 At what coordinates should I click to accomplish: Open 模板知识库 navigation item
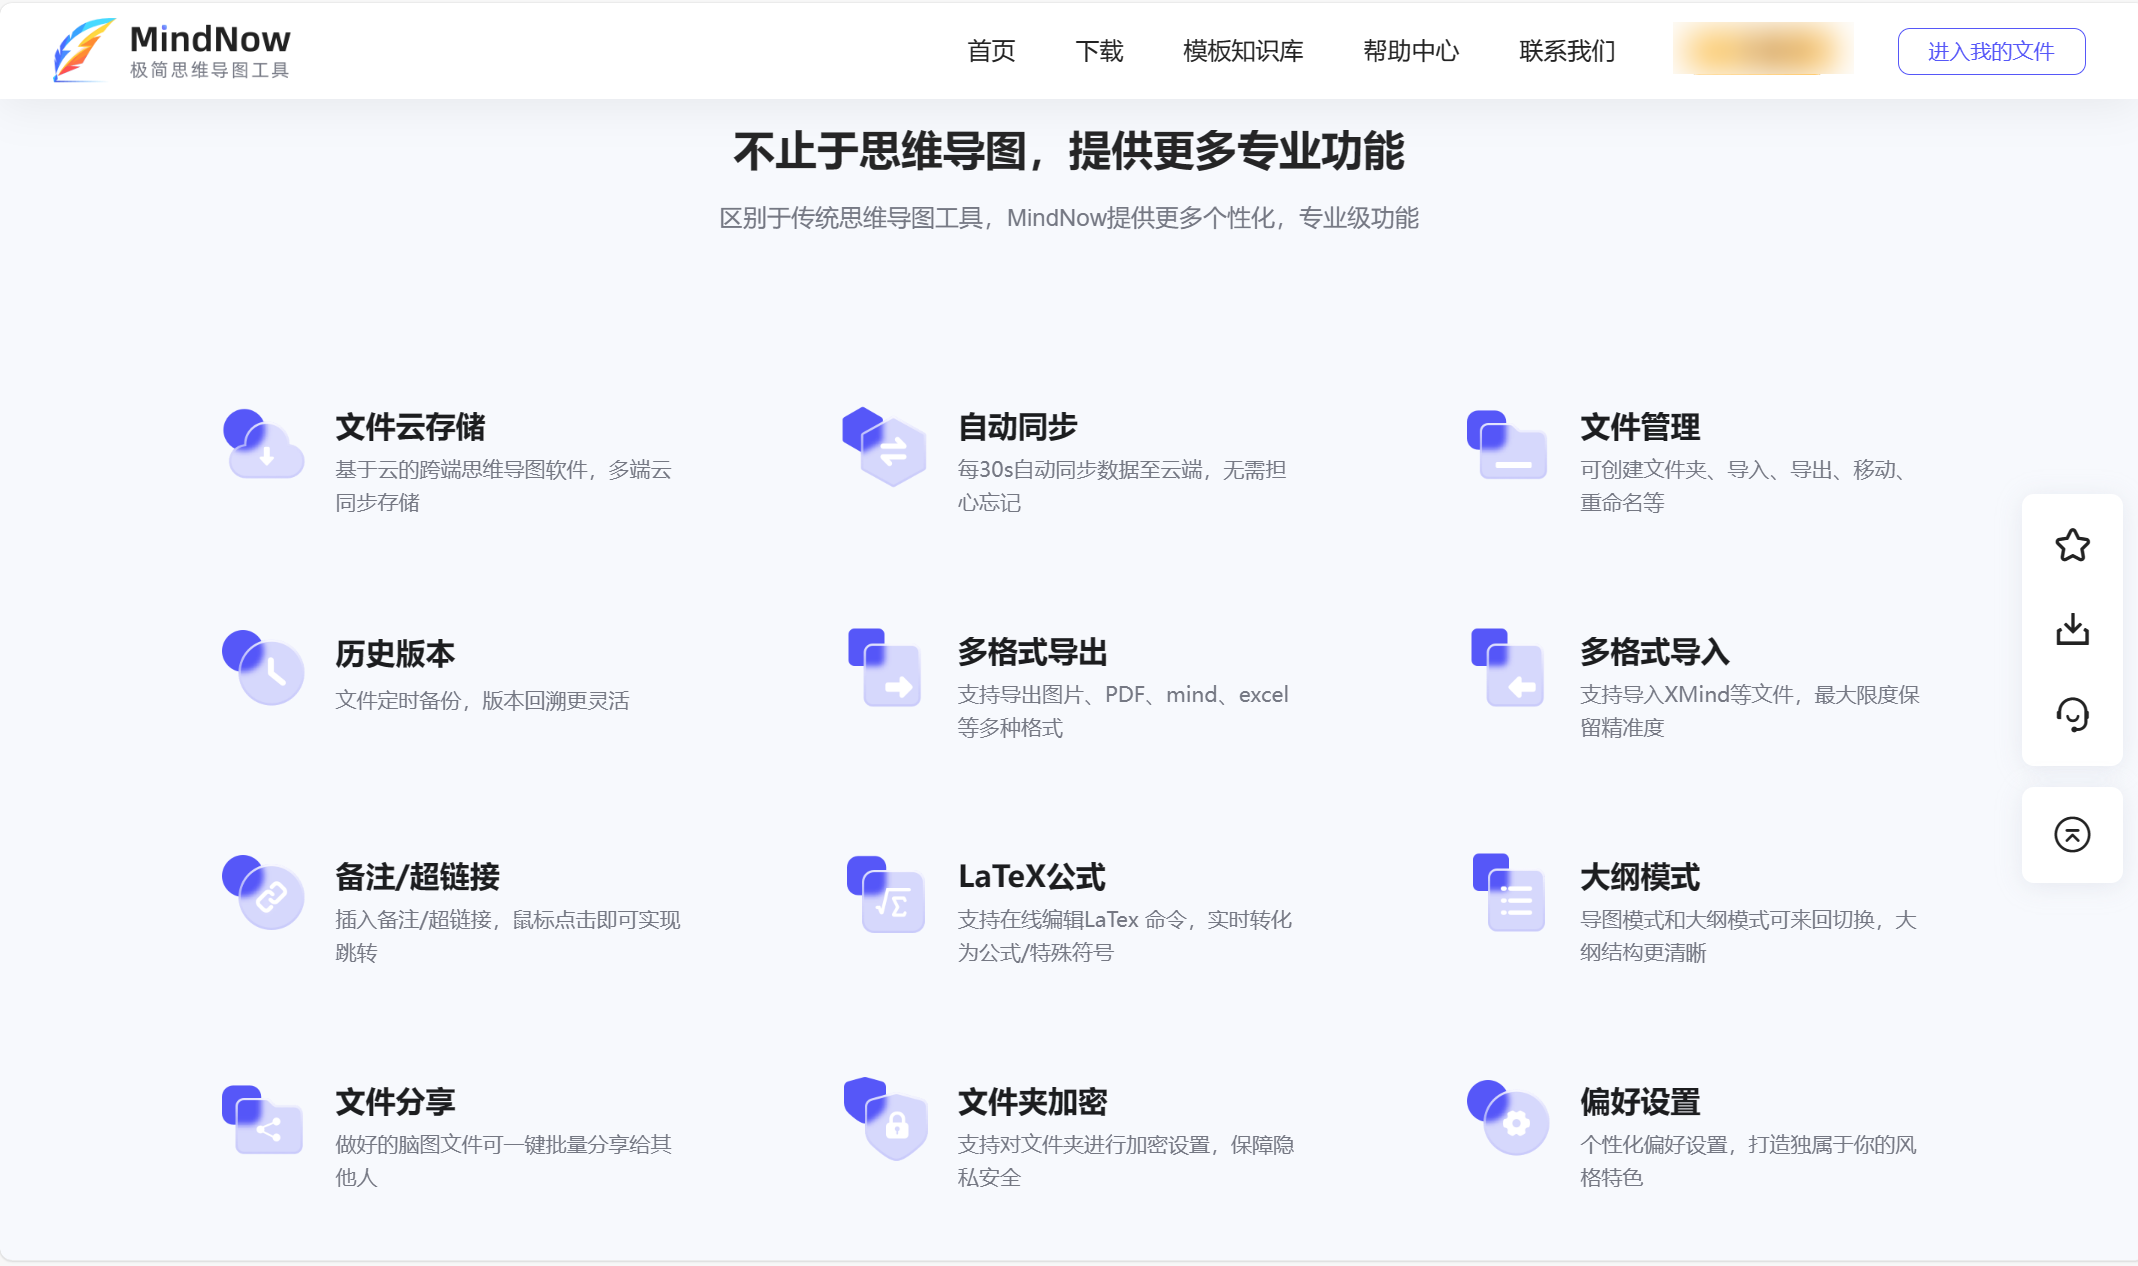click(1243, 51)
